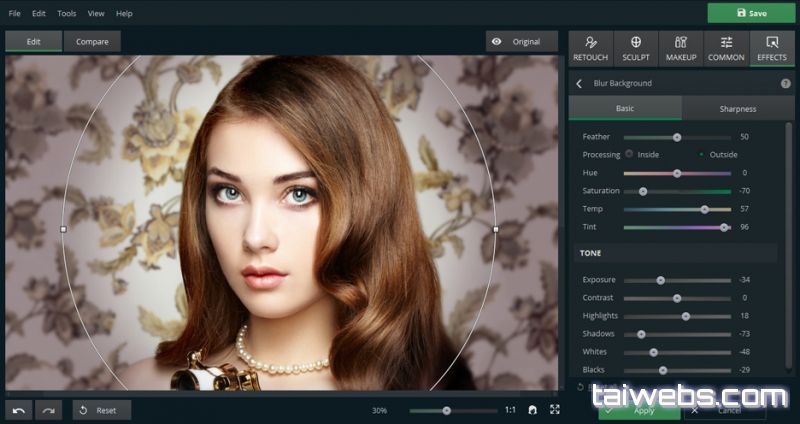Image resolution: width=800 pixels, height=424 pixels.
Task: Open the Common adjustments panel
Action: pos(726,48)
